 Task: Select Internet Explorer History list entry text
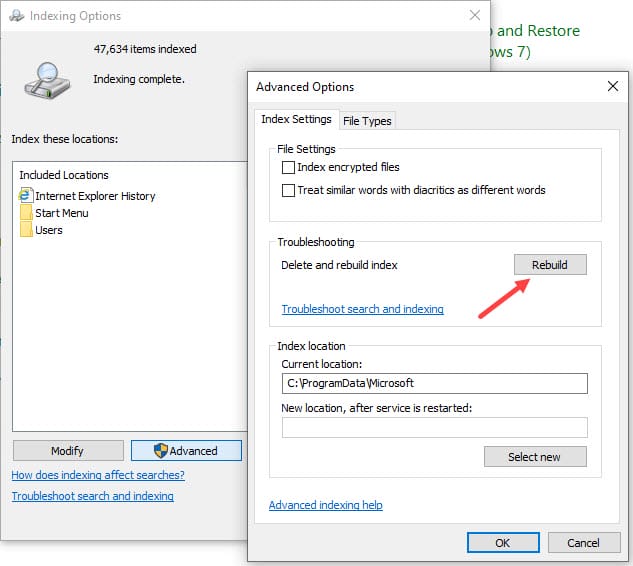[95, 196]
